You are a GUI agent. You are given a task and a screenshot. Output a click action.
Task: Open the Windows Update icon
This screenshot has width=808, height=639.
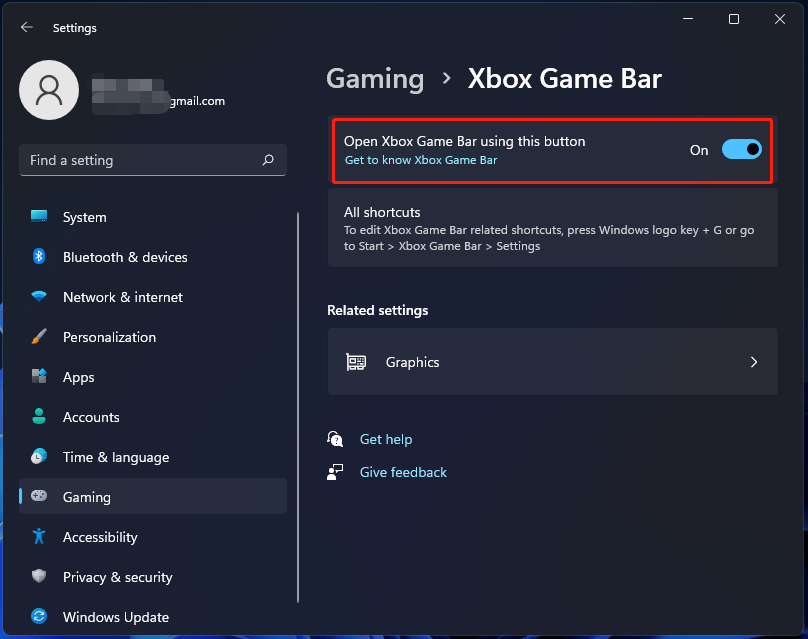pyautogui.click(x=40, y=617)
